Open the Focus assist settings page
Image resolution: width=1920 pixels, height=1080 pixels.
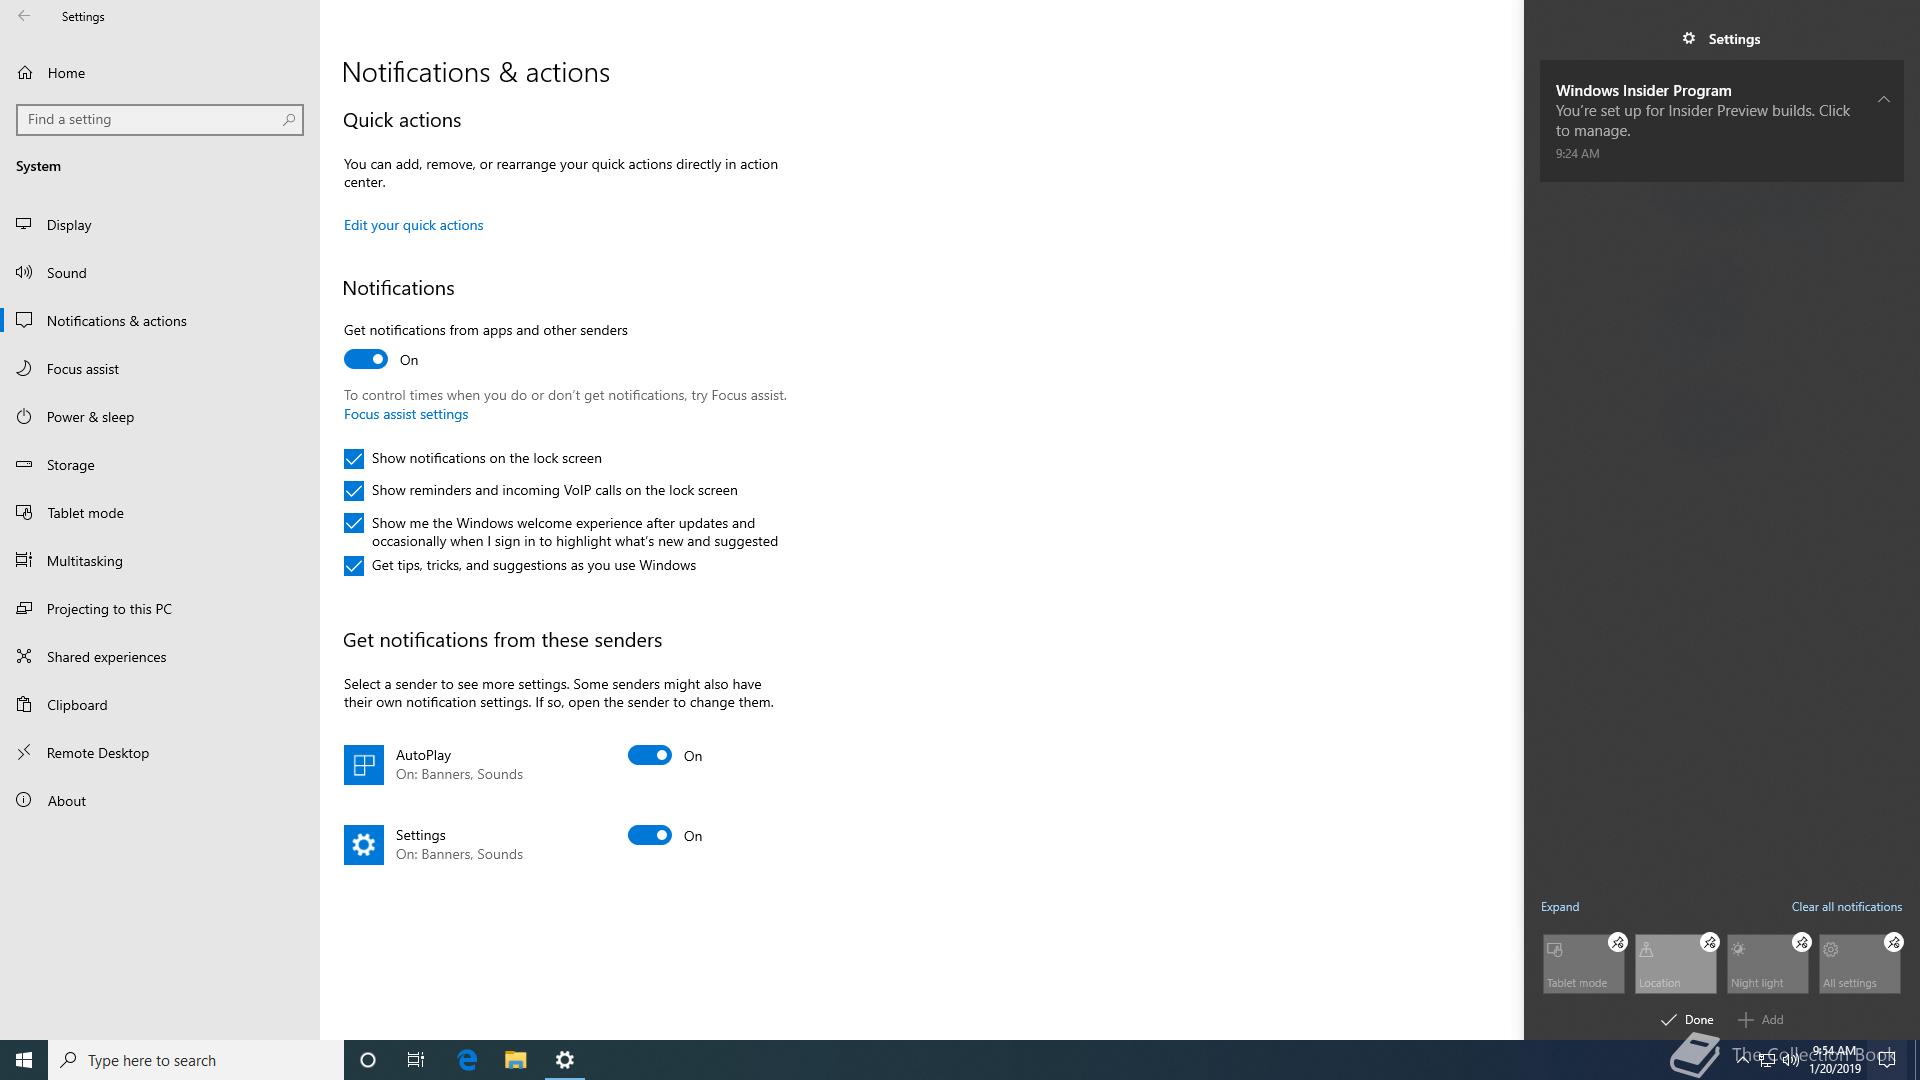(160, 369)
